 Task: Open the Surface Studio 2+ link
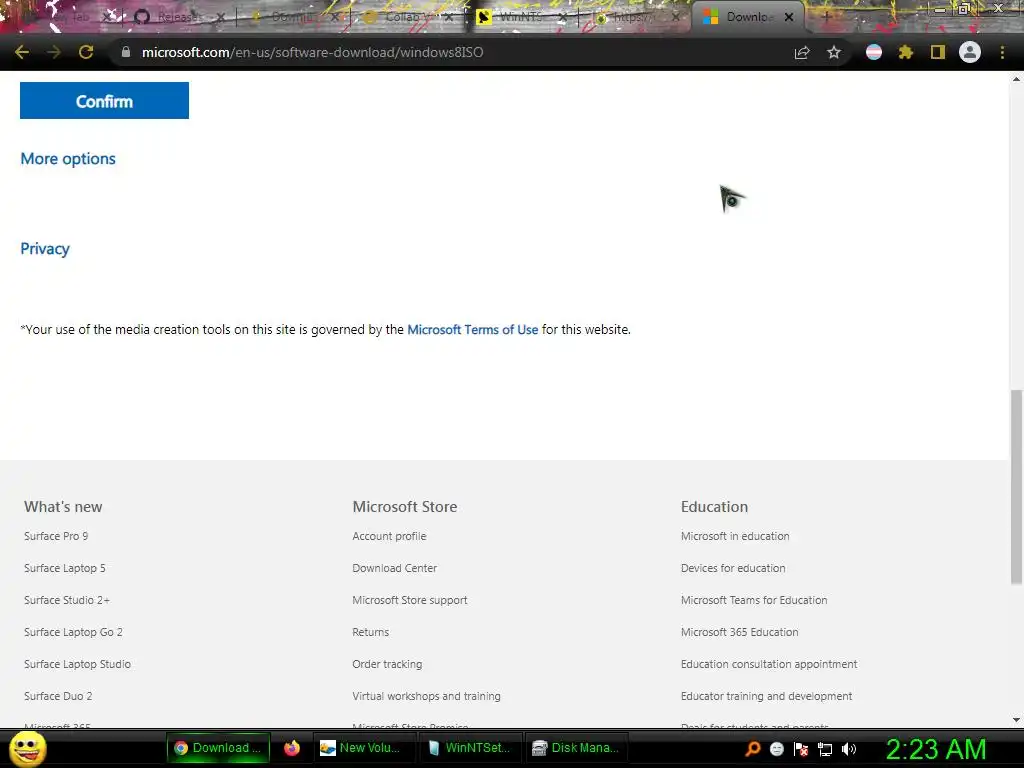click(x=67, y=600)
